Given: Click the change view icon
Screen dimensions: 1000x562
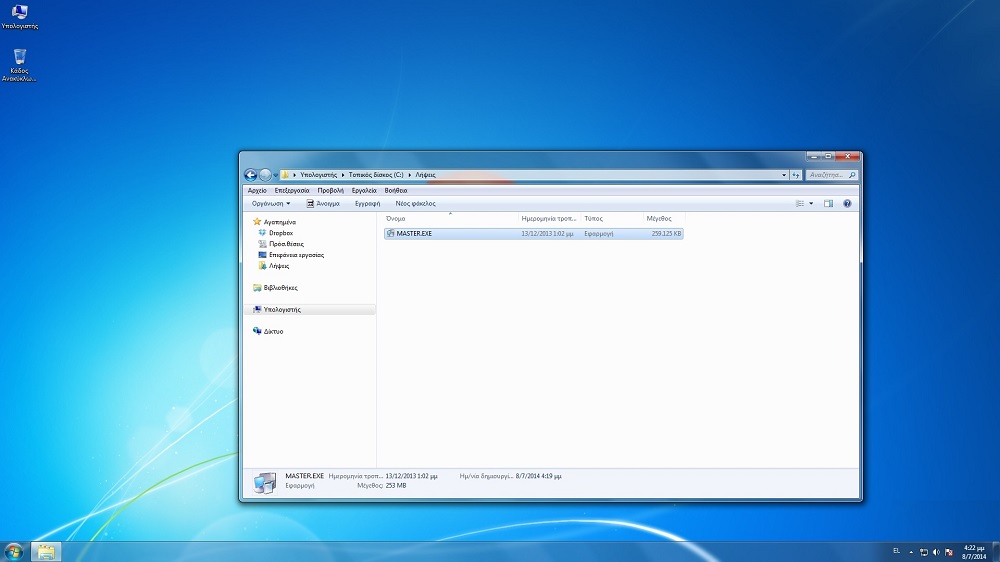Looking at the screenshot, I should 800,203.
